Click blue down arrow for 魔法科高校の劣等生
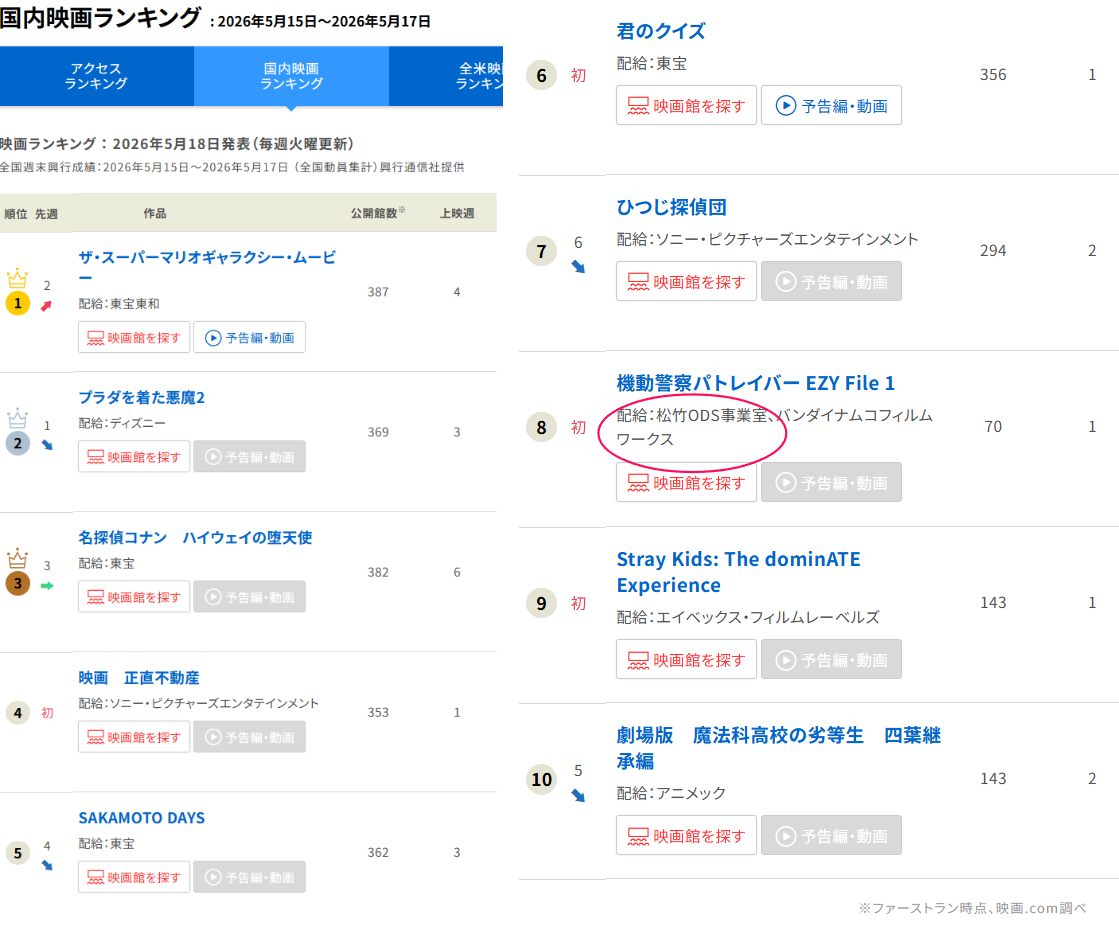 (578, 795)
